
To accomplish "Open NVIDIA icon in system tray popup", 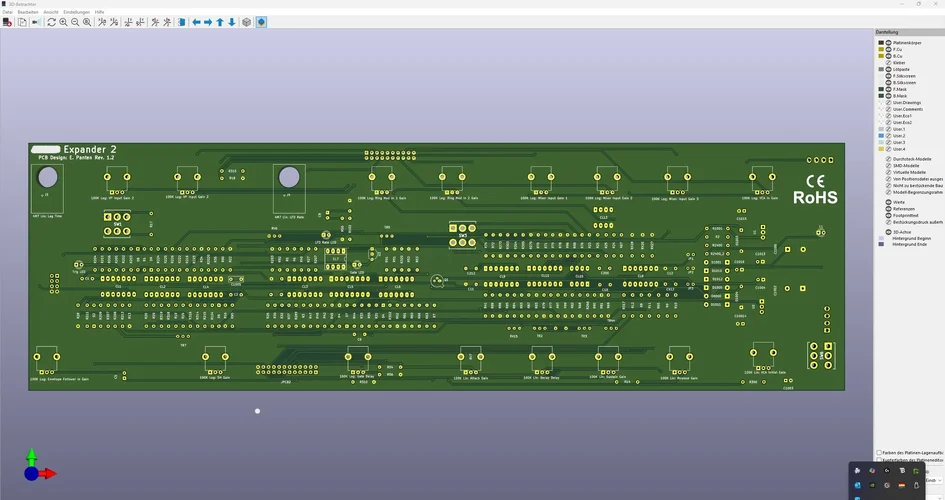I will pyautogui.click(x=872, y=485).
